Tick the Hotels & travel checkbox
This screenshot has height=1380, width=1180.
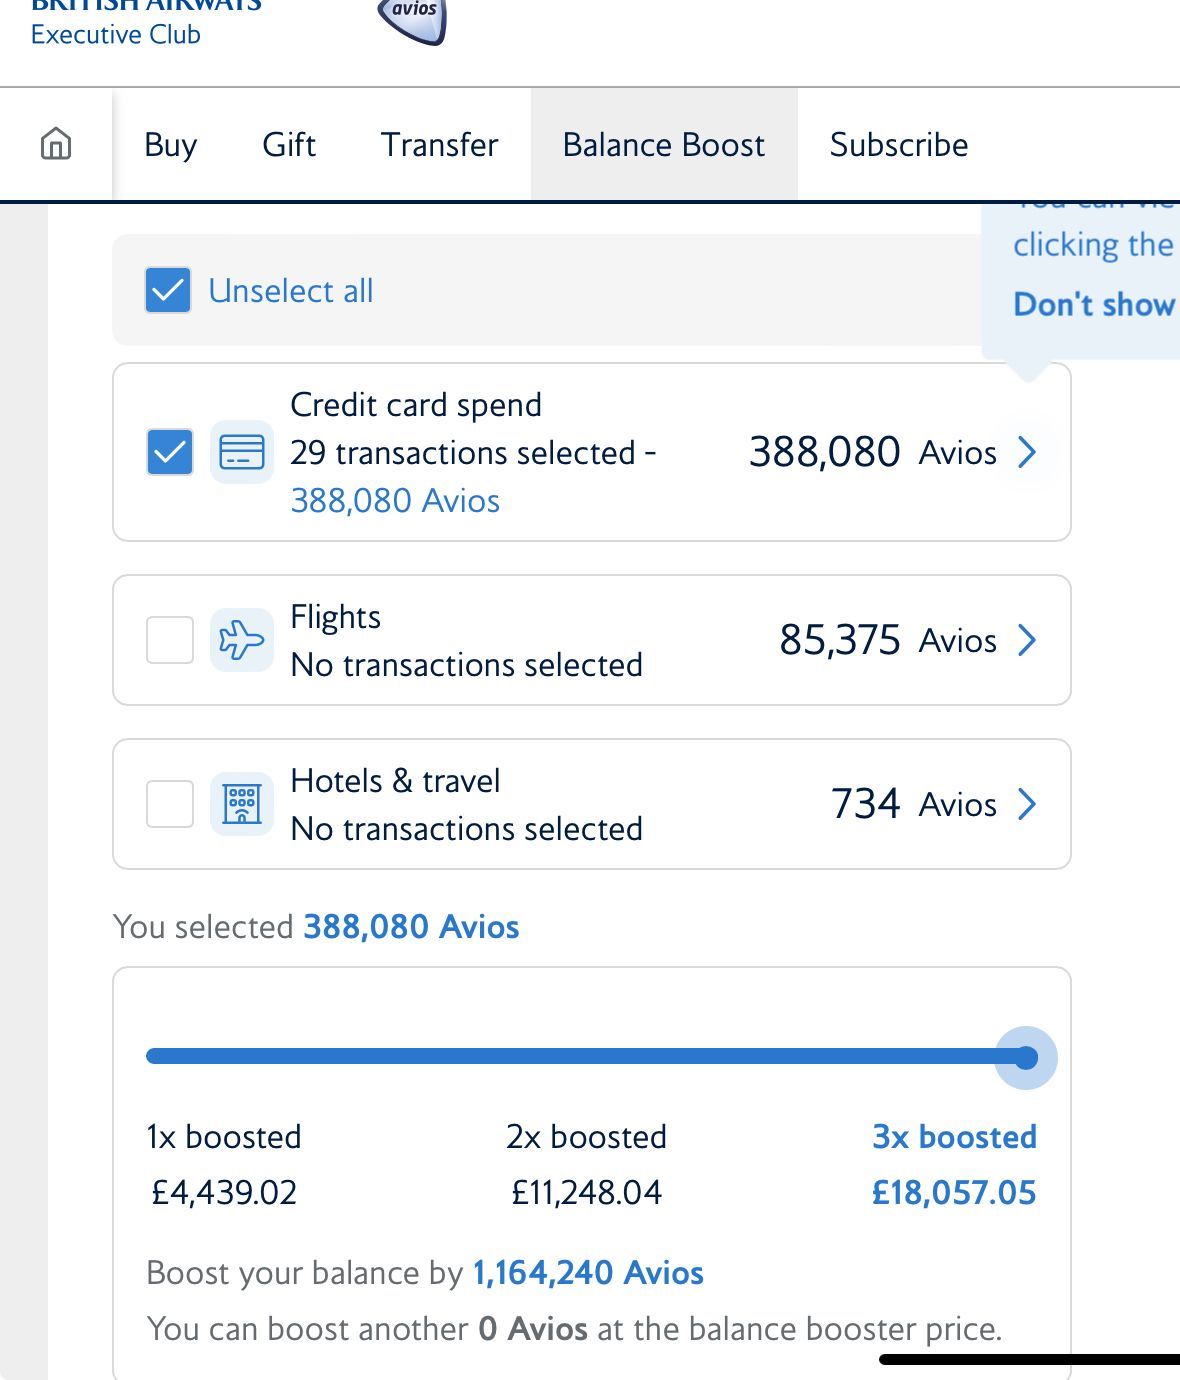(x=170, y=804)
